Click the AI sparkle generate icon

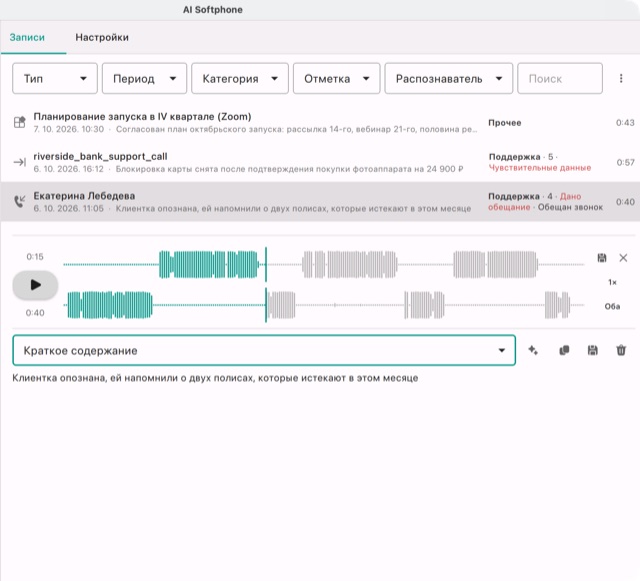coord(533,350)
